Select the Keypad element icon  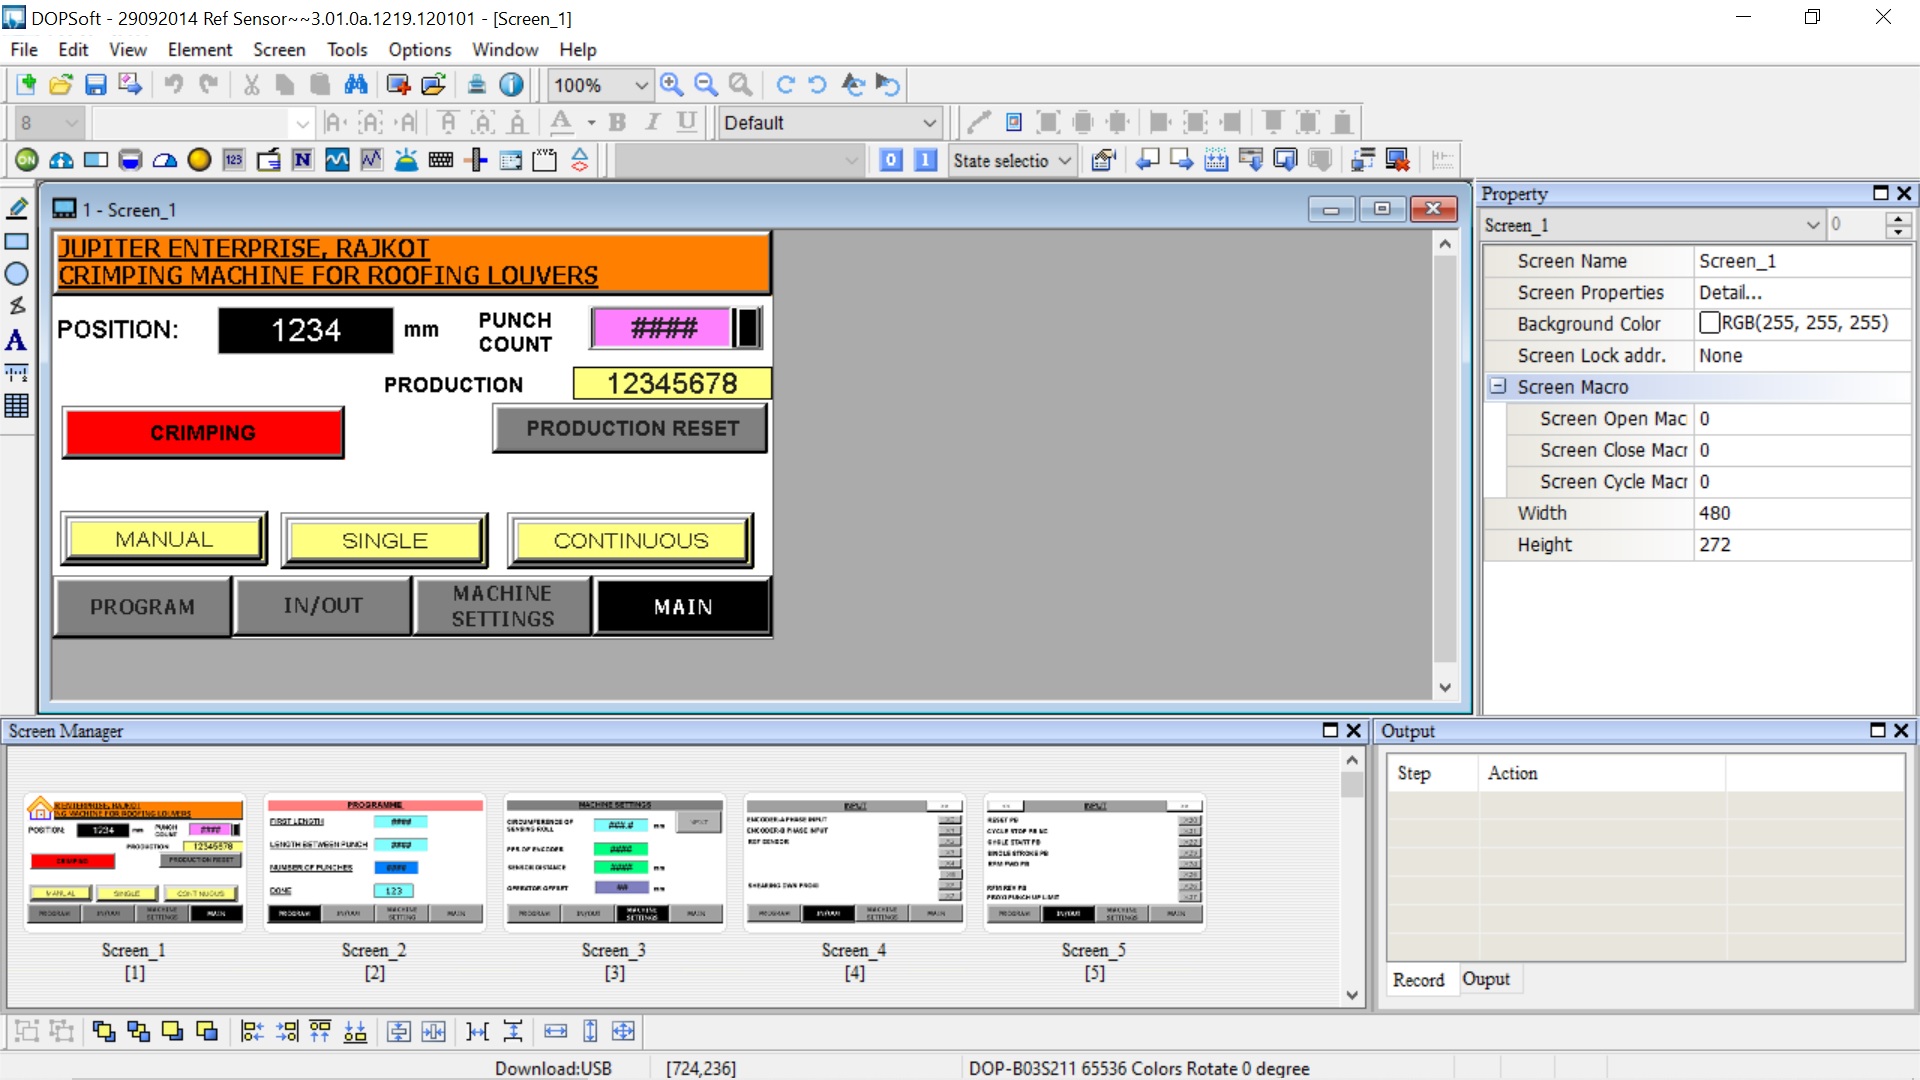(441, 160)
